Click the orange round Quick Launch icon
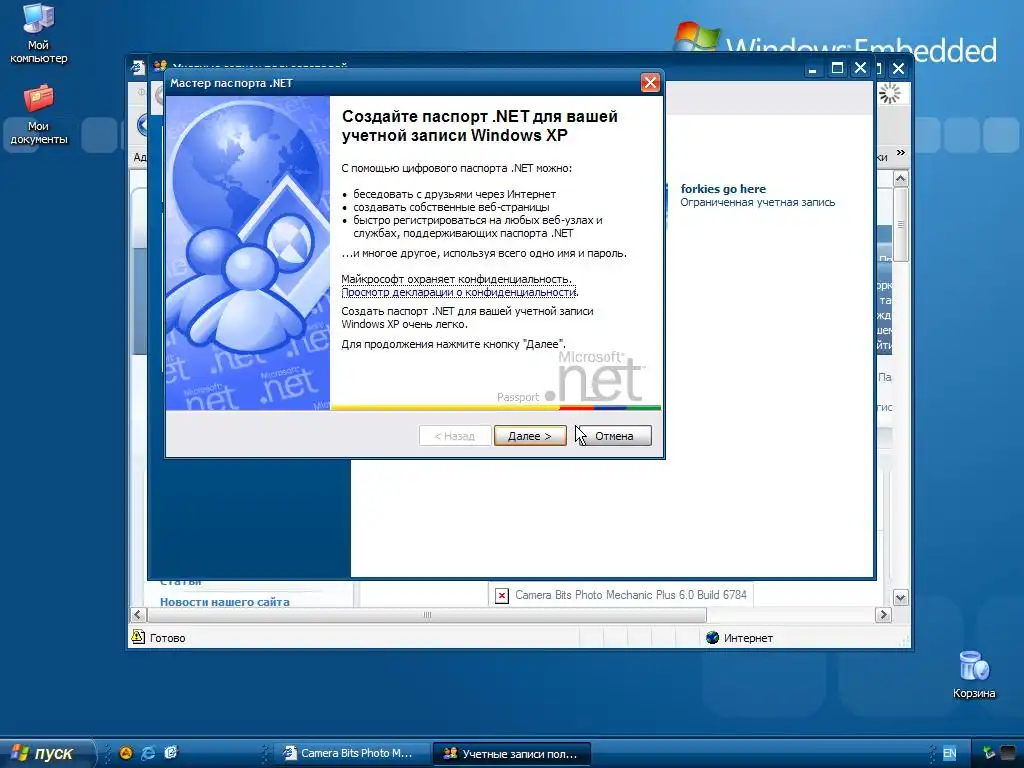This screenshot has width=1024, height=768. pos(126,753)
